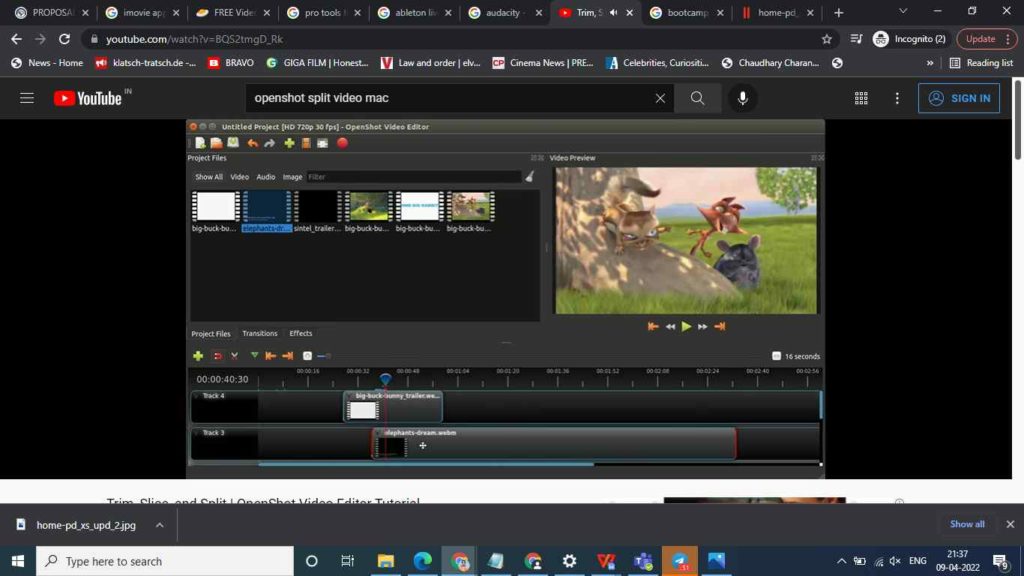Reload the current page
Image resolution: width=1024 pixels, height=576 pixels.
tap(64, 39)
